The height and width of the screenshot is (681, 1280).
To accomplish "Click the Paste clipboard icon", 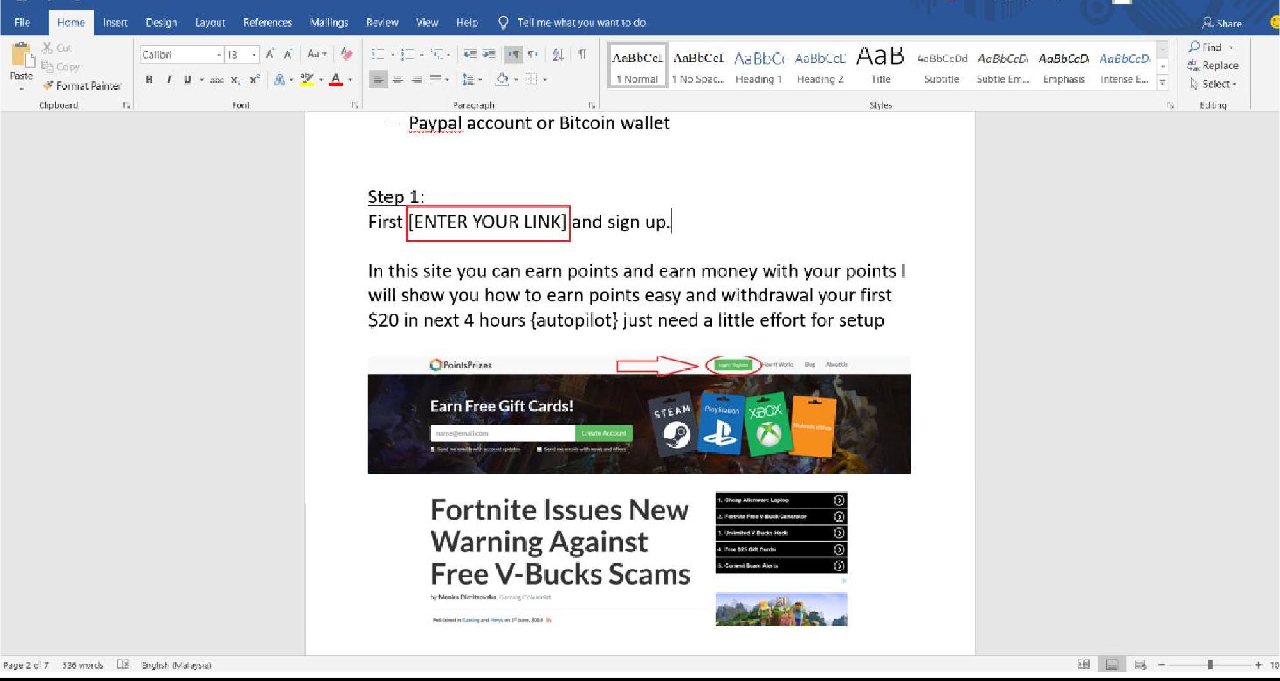I will click(x=21, y=55).
